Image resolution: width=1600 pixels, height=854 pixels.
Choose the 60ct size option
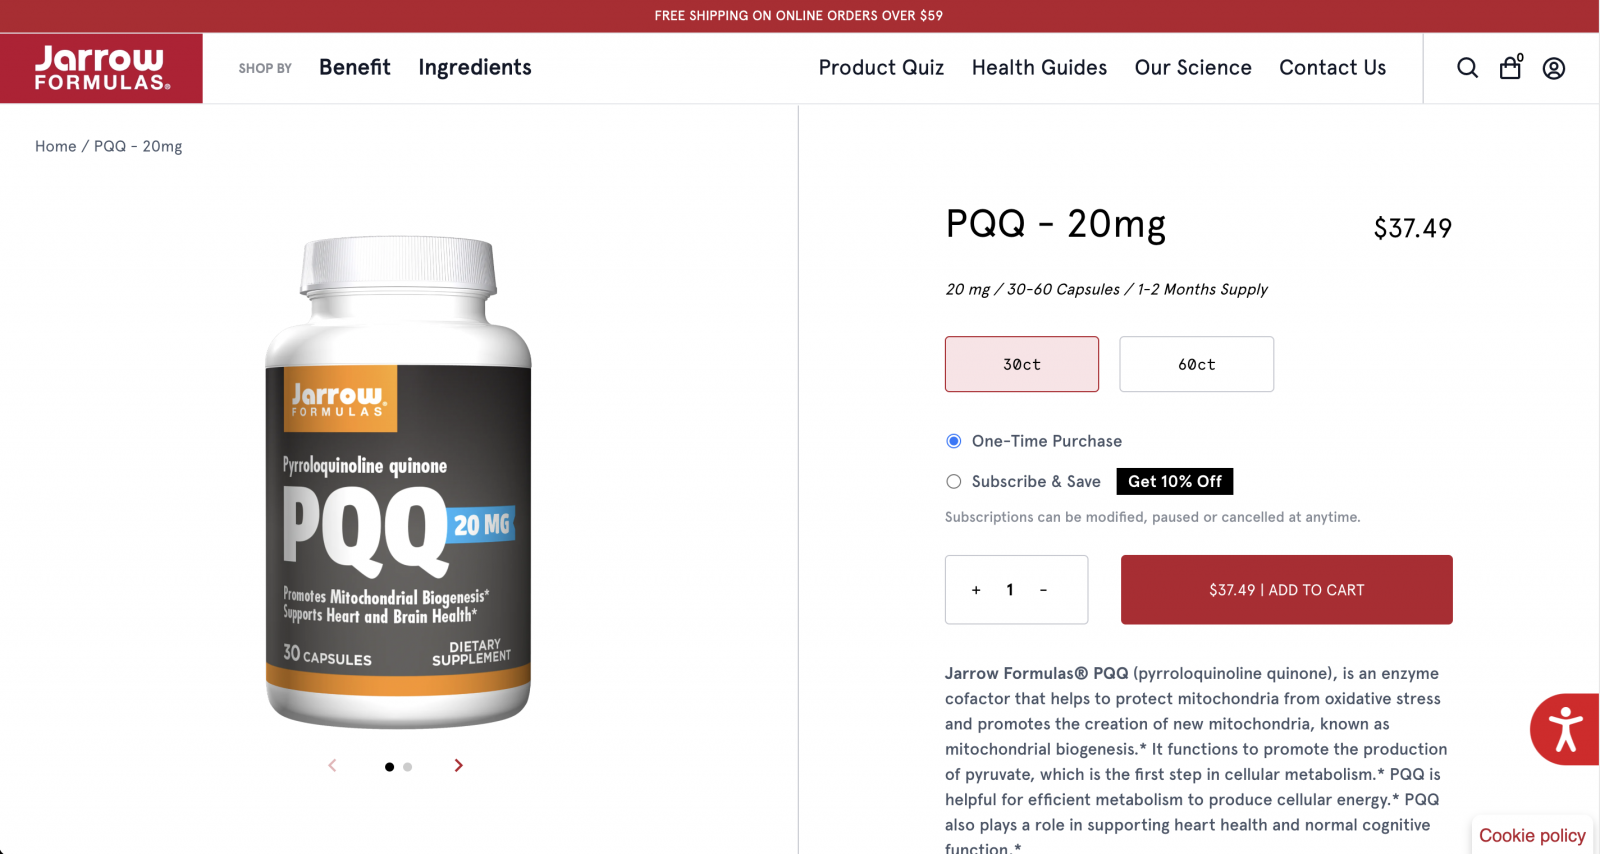coord(1196,364)
